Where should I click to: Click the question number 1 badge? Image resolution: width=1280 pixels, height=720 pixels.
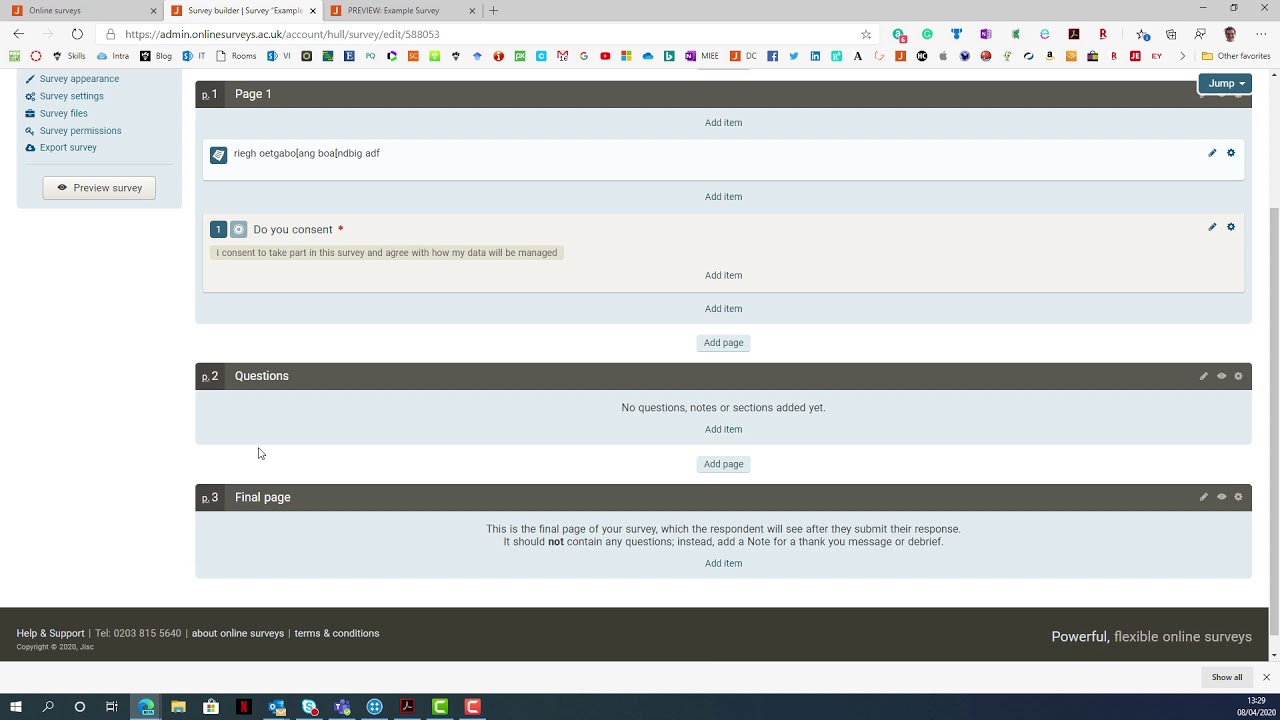[x=218, y=230]
